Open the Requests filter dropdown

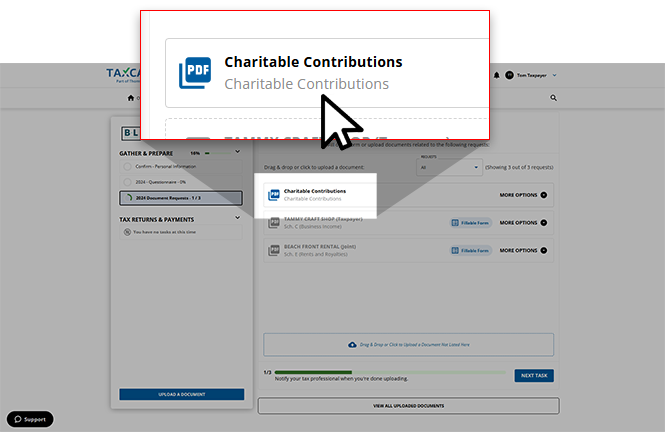pos(449,167)
